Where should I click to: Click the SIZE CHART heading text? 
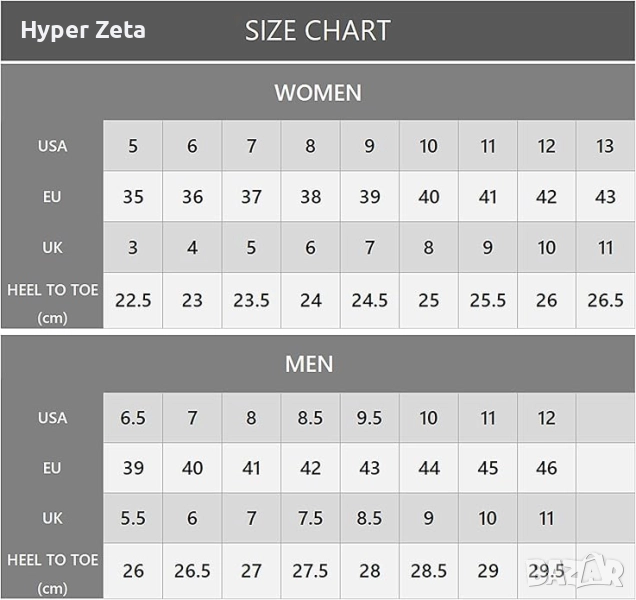click(317, 31)
